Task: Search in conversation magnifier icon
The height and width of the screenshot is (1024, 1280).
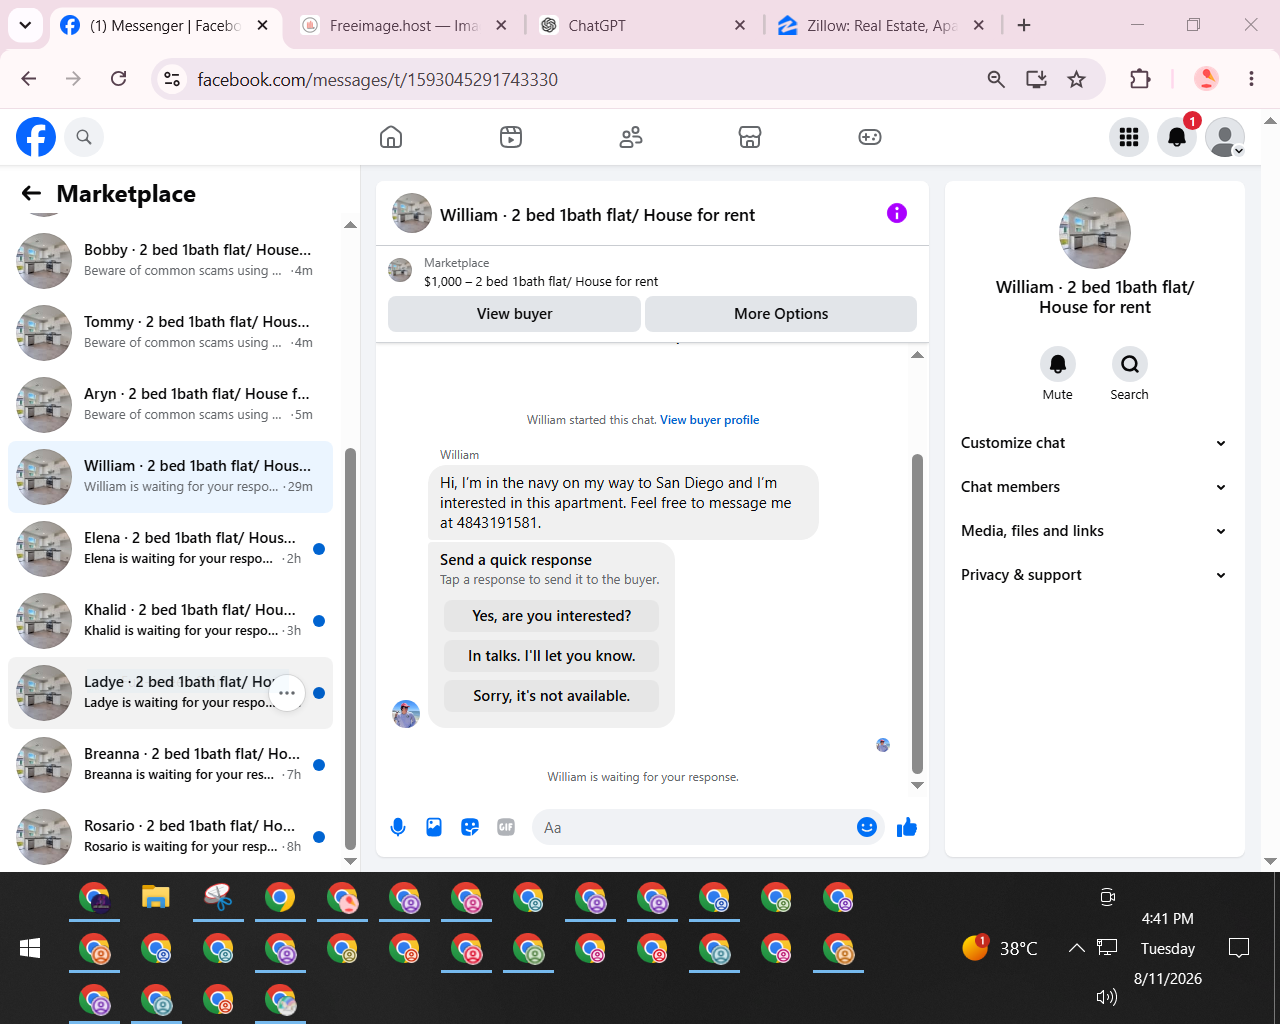Action: click(x=1129, y=364)
